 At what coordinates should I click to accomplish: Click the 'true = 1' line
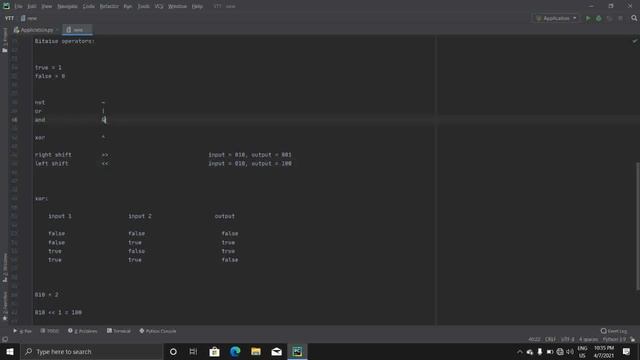(x=48, y=68)
